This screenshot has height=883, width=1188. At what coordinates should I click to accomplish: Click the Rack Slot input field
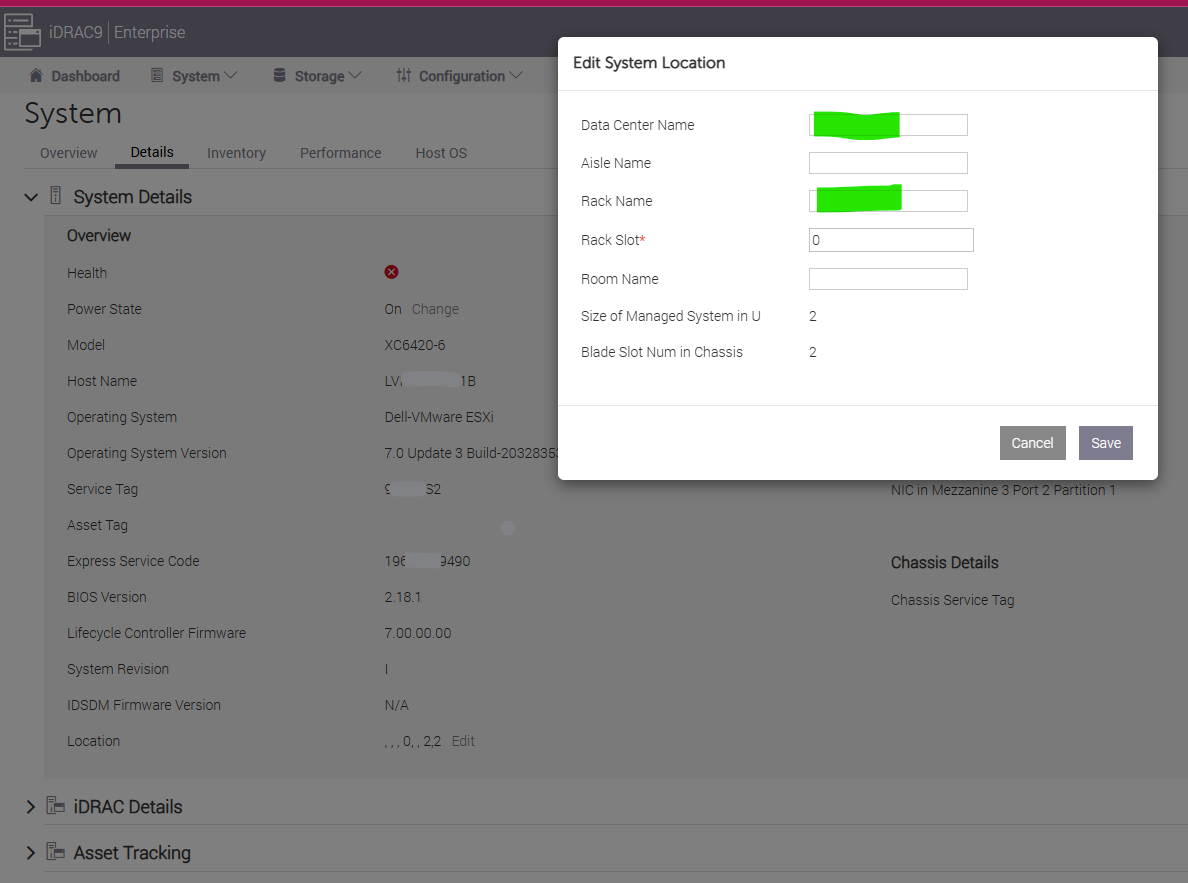[891, 240]
